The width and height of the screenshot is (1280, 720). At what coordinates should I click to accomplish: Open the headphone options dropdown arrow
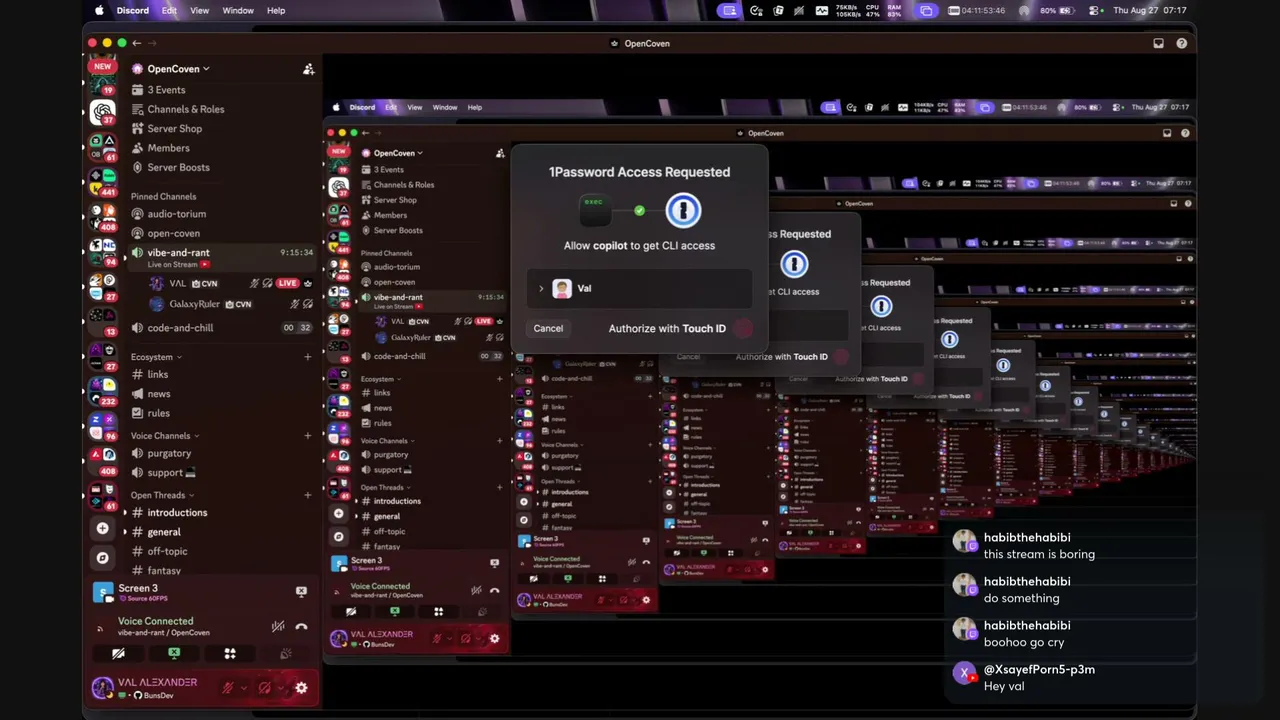pyautogui.click(x=280, y=688)
